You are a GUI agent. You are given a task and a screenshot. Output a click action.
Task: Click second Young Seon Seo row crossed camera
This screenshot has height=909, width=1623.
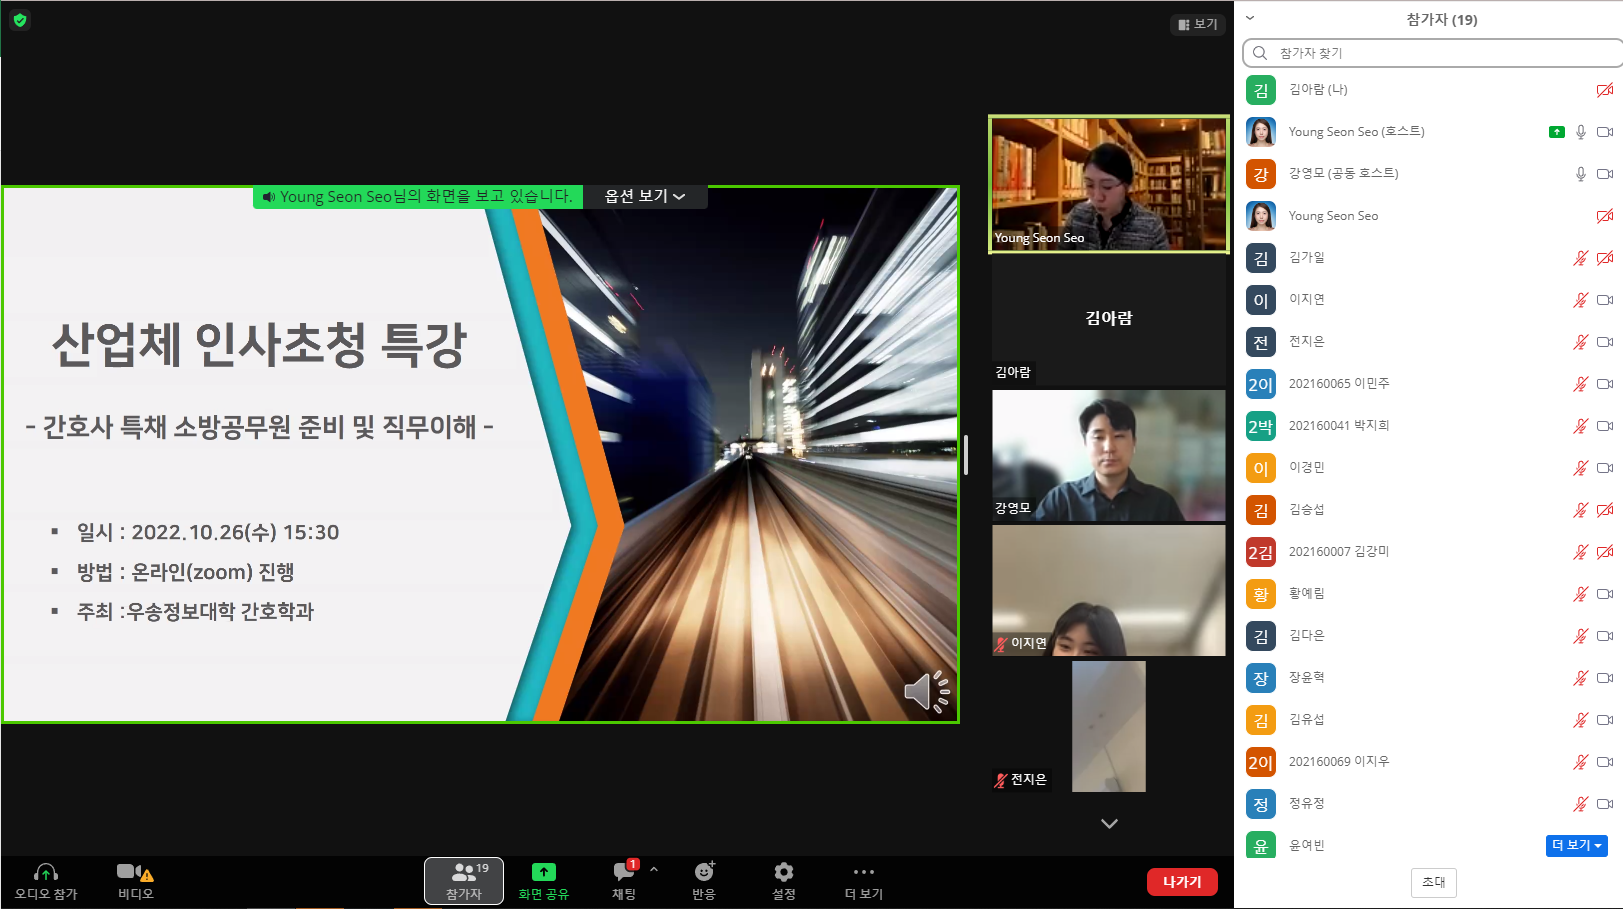click(x=1605, y=216)
